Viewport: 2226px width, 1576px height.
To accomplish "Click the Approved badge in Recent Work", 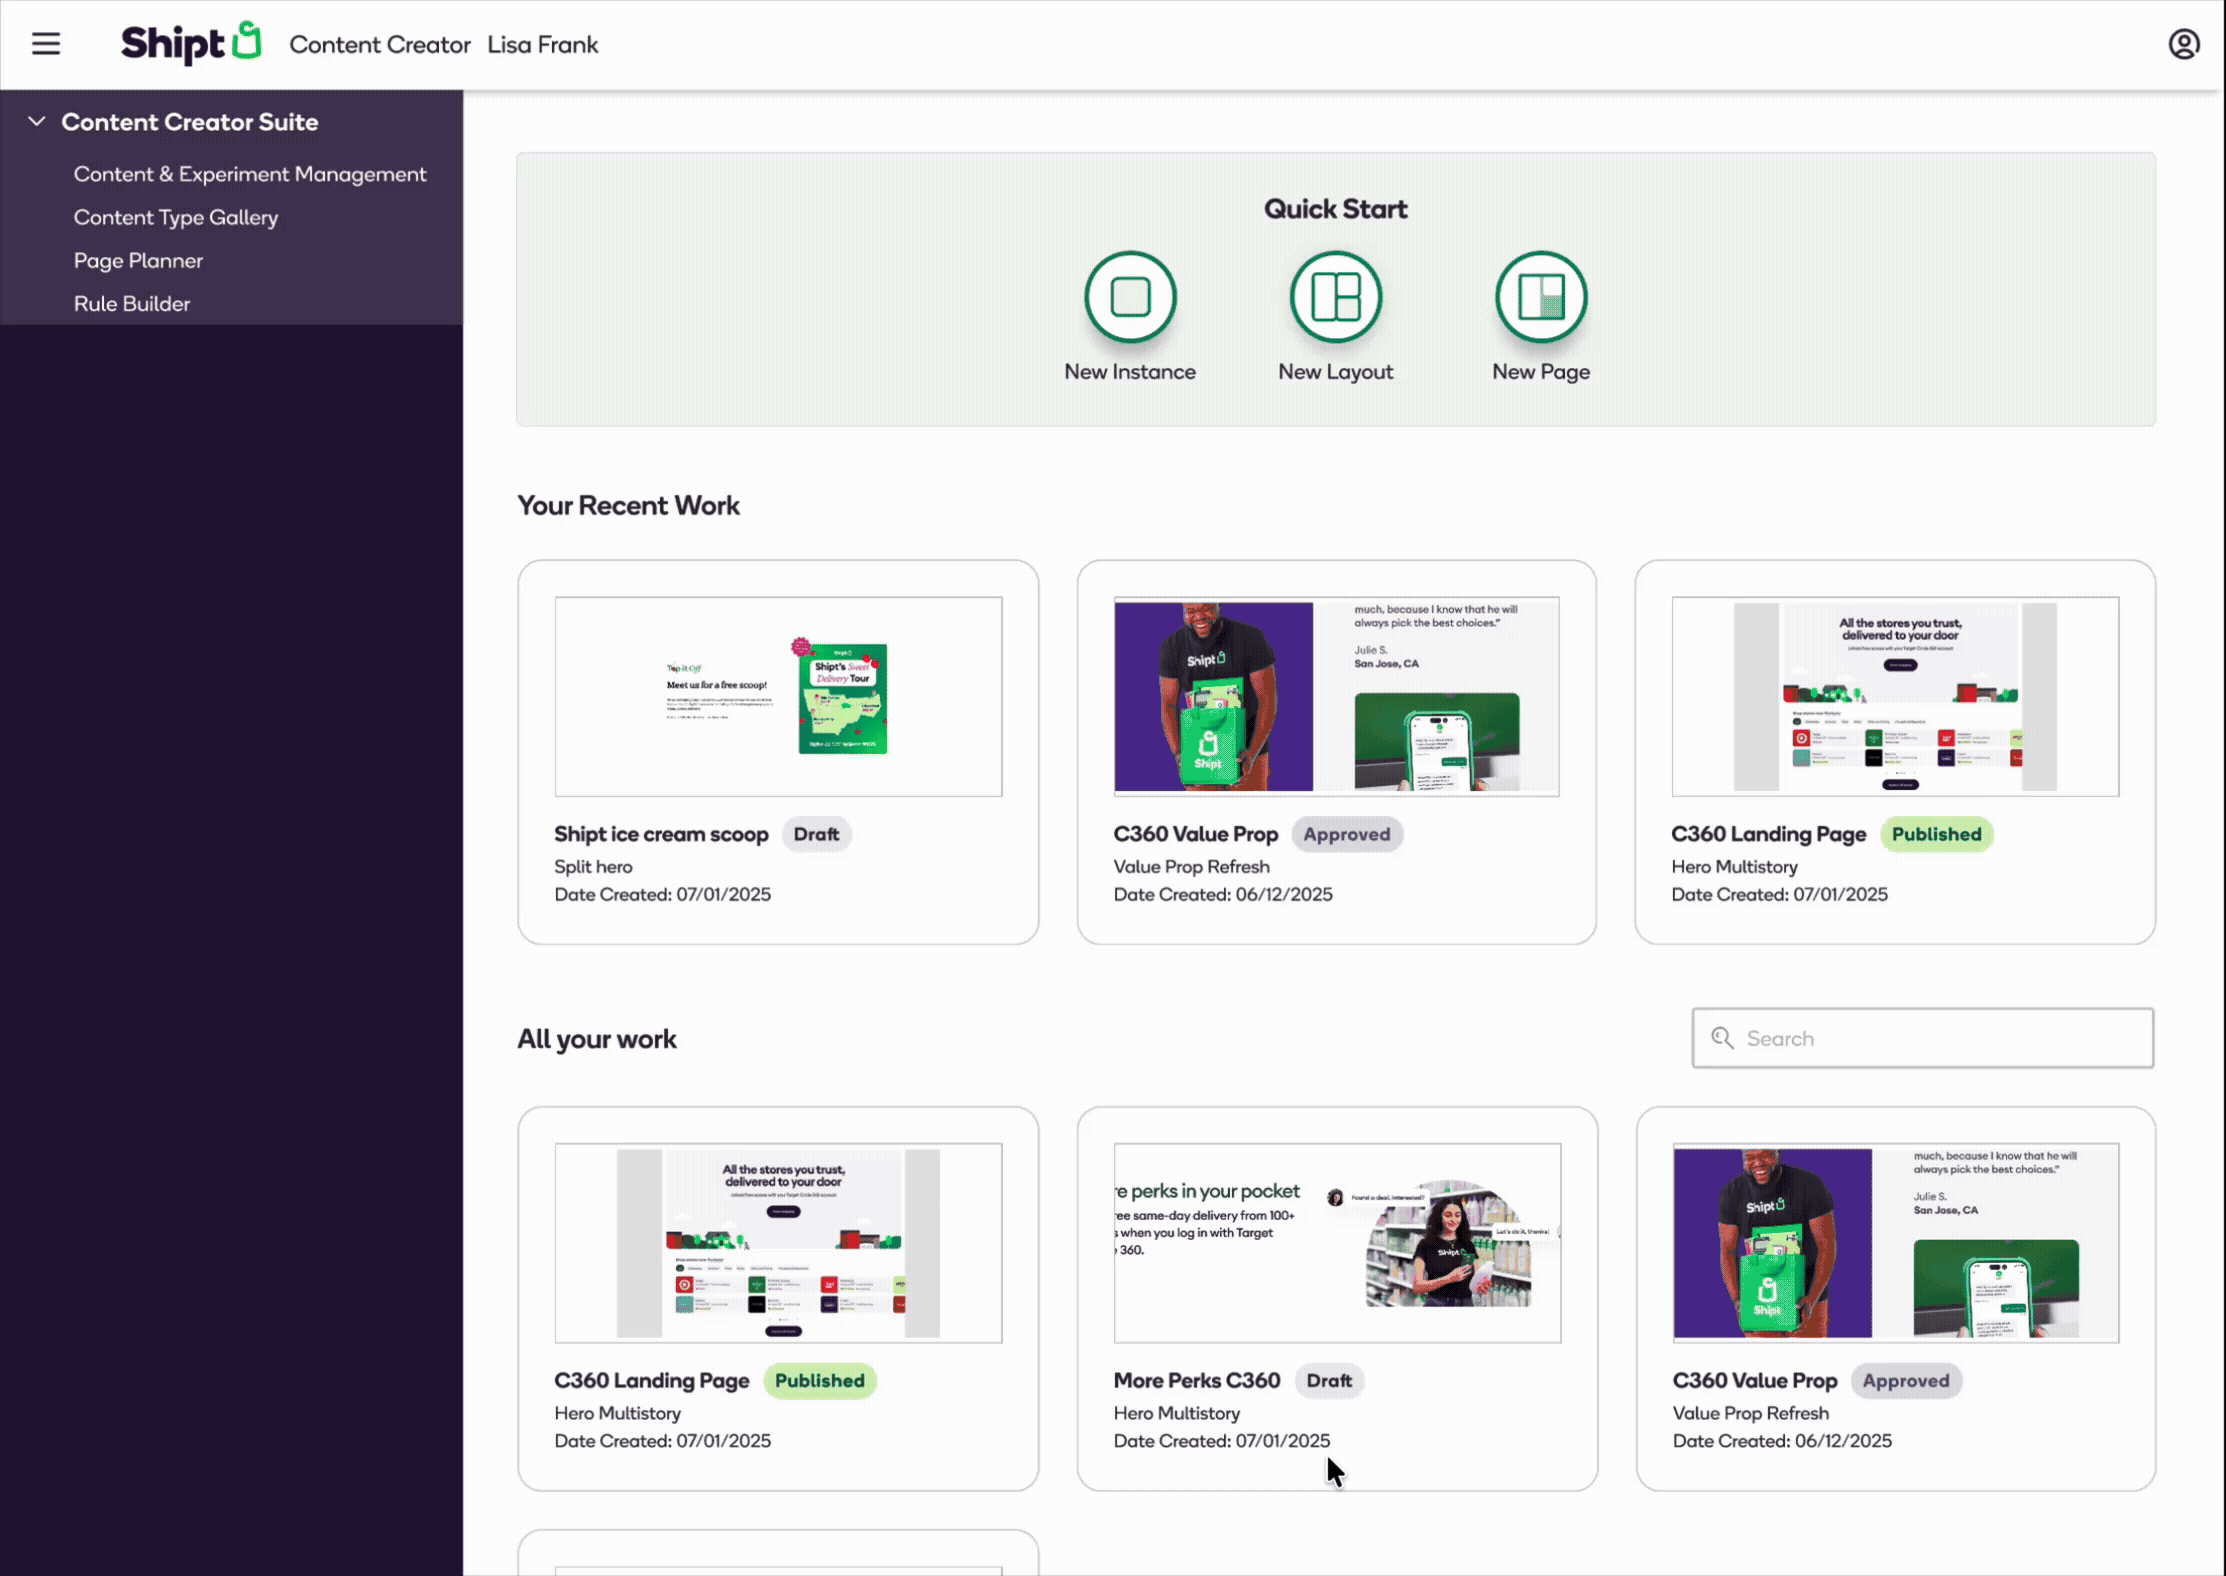I will click(1346, 834).
